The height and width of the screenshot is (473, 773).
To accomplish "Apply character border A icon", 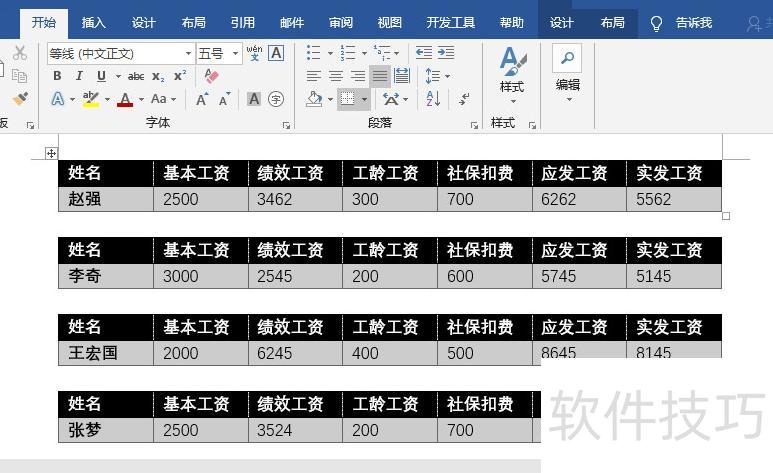I will [x=276, y=53].
